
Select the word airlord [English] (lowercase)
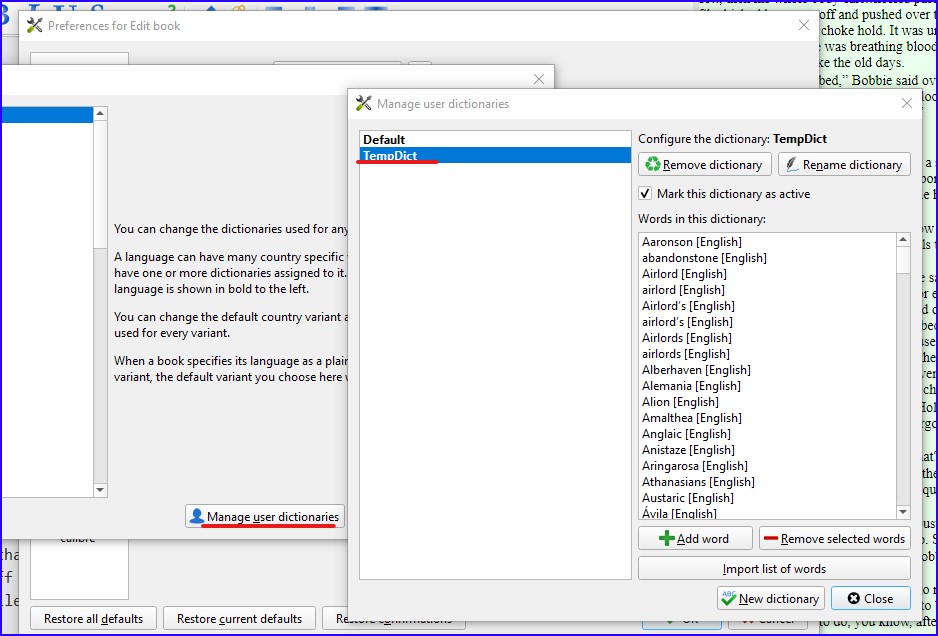[683, 290]
